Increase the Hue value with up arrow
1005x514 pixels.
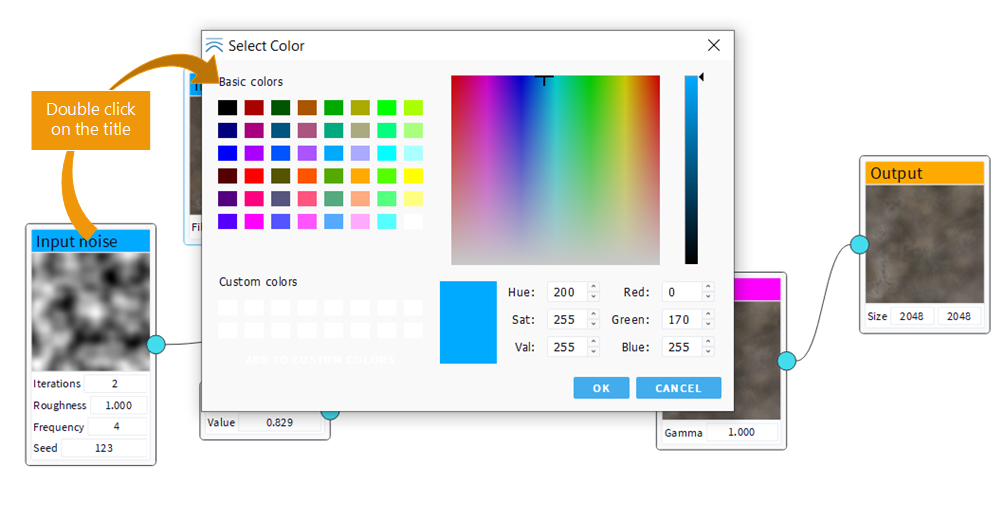click(594, 288)
